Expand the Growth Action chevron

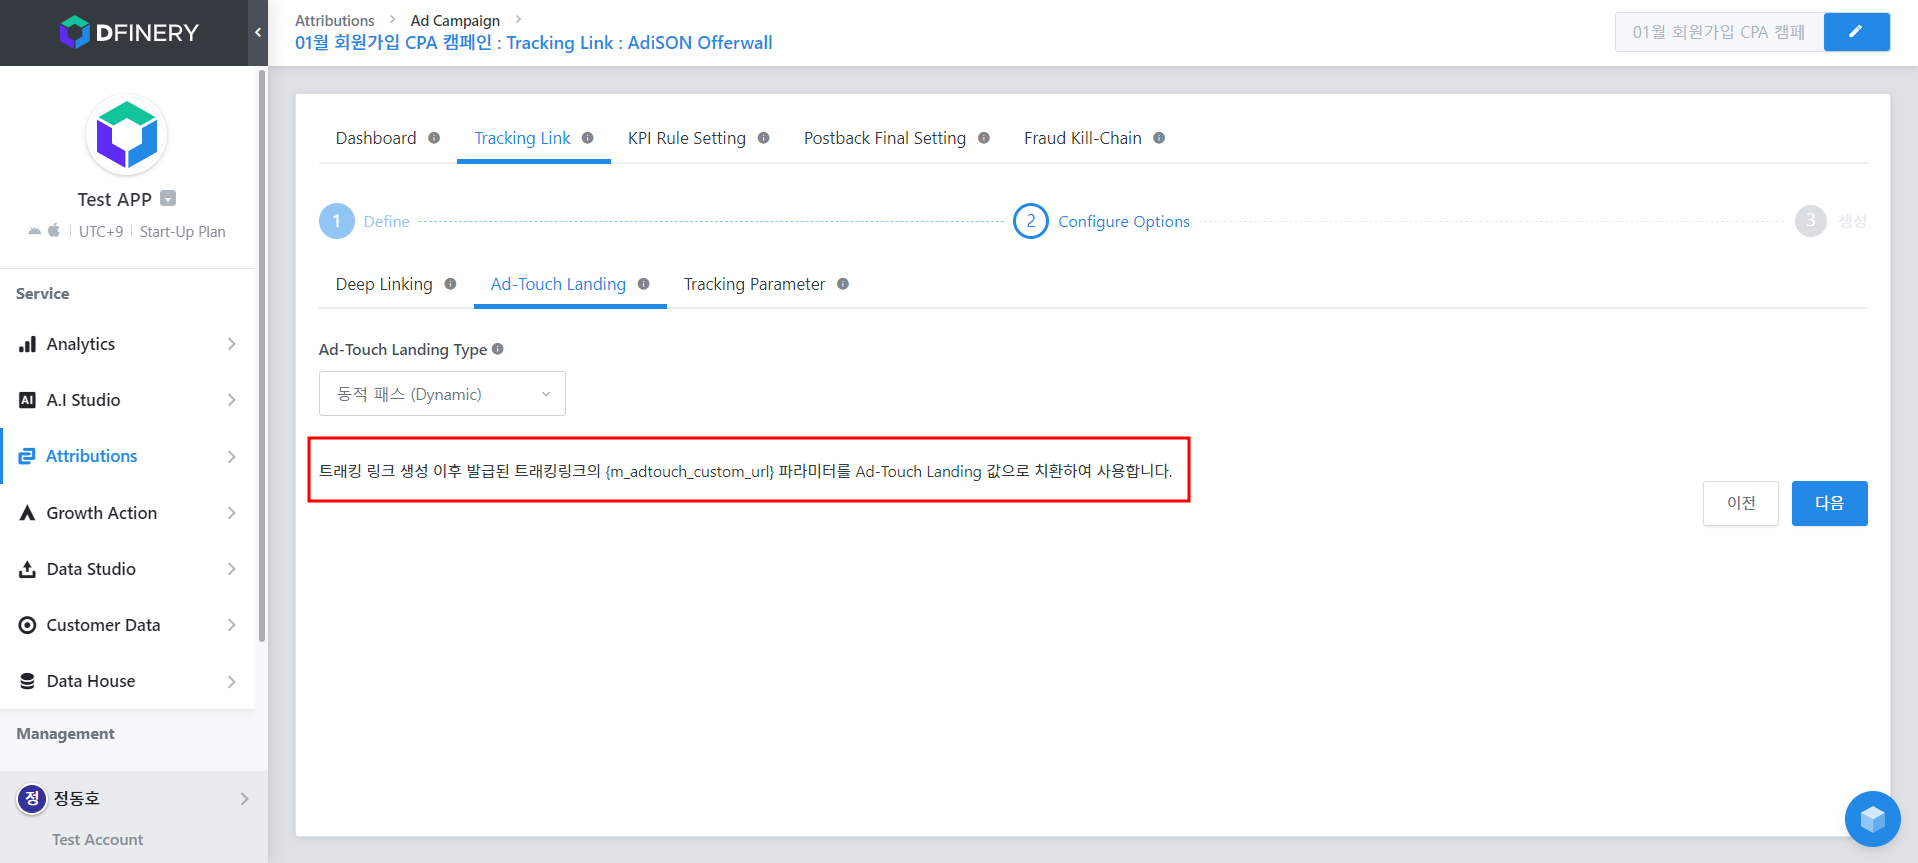coord(231,513)
